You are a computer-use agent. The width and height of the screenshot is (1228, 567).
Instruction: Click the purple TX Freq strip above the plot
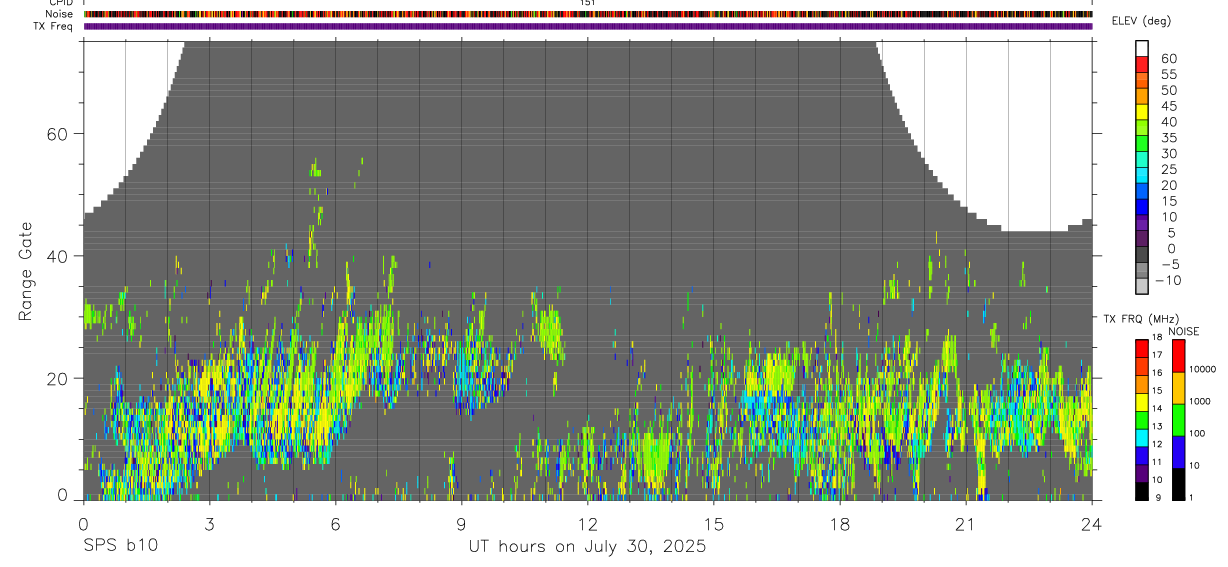coord(588,26)
